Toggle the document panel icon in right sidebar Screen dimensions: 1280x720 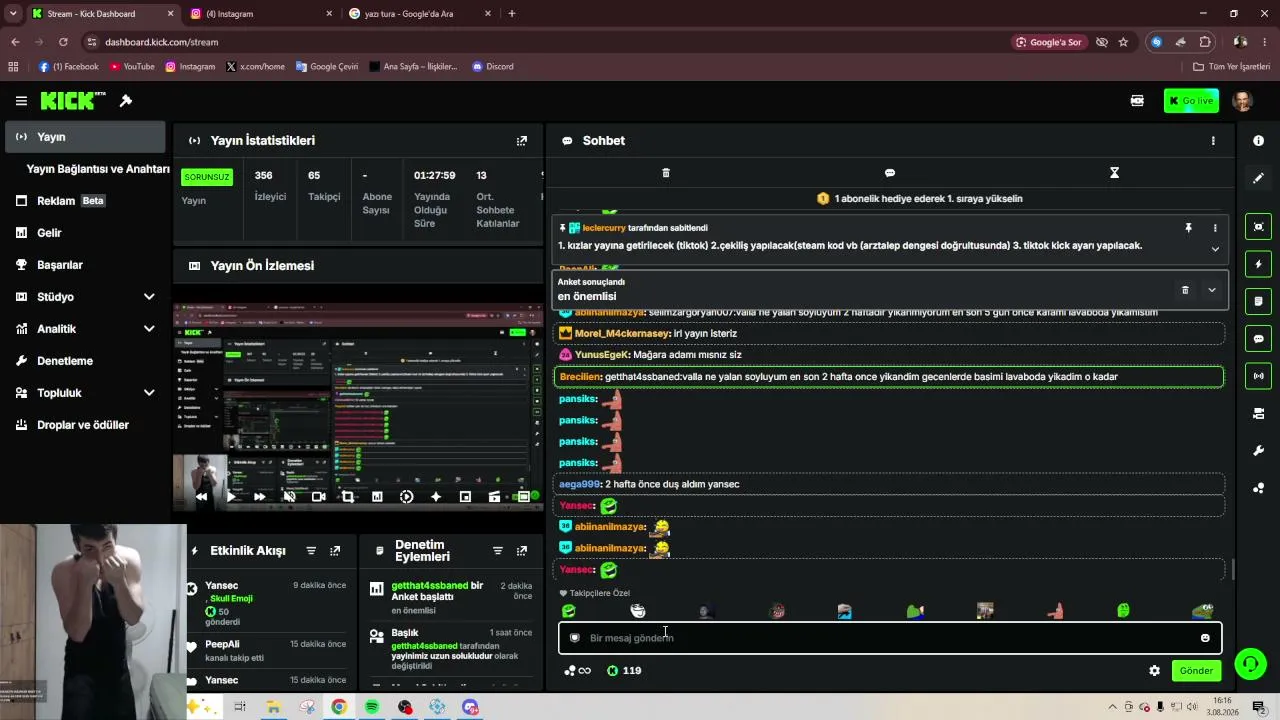pos(1258,301)
